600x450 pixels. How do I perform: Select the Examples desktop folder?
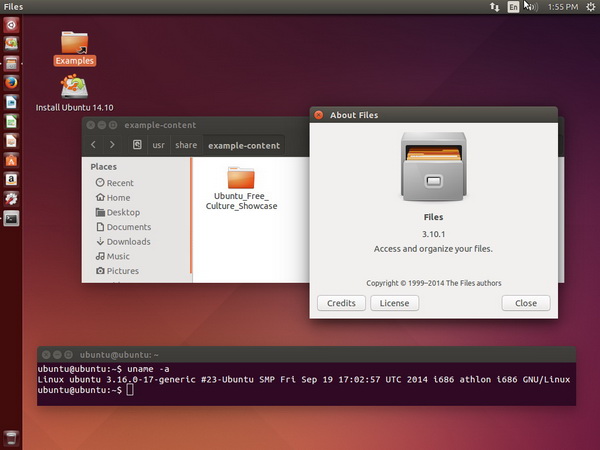pyautogui.click(x=75, y=43)
